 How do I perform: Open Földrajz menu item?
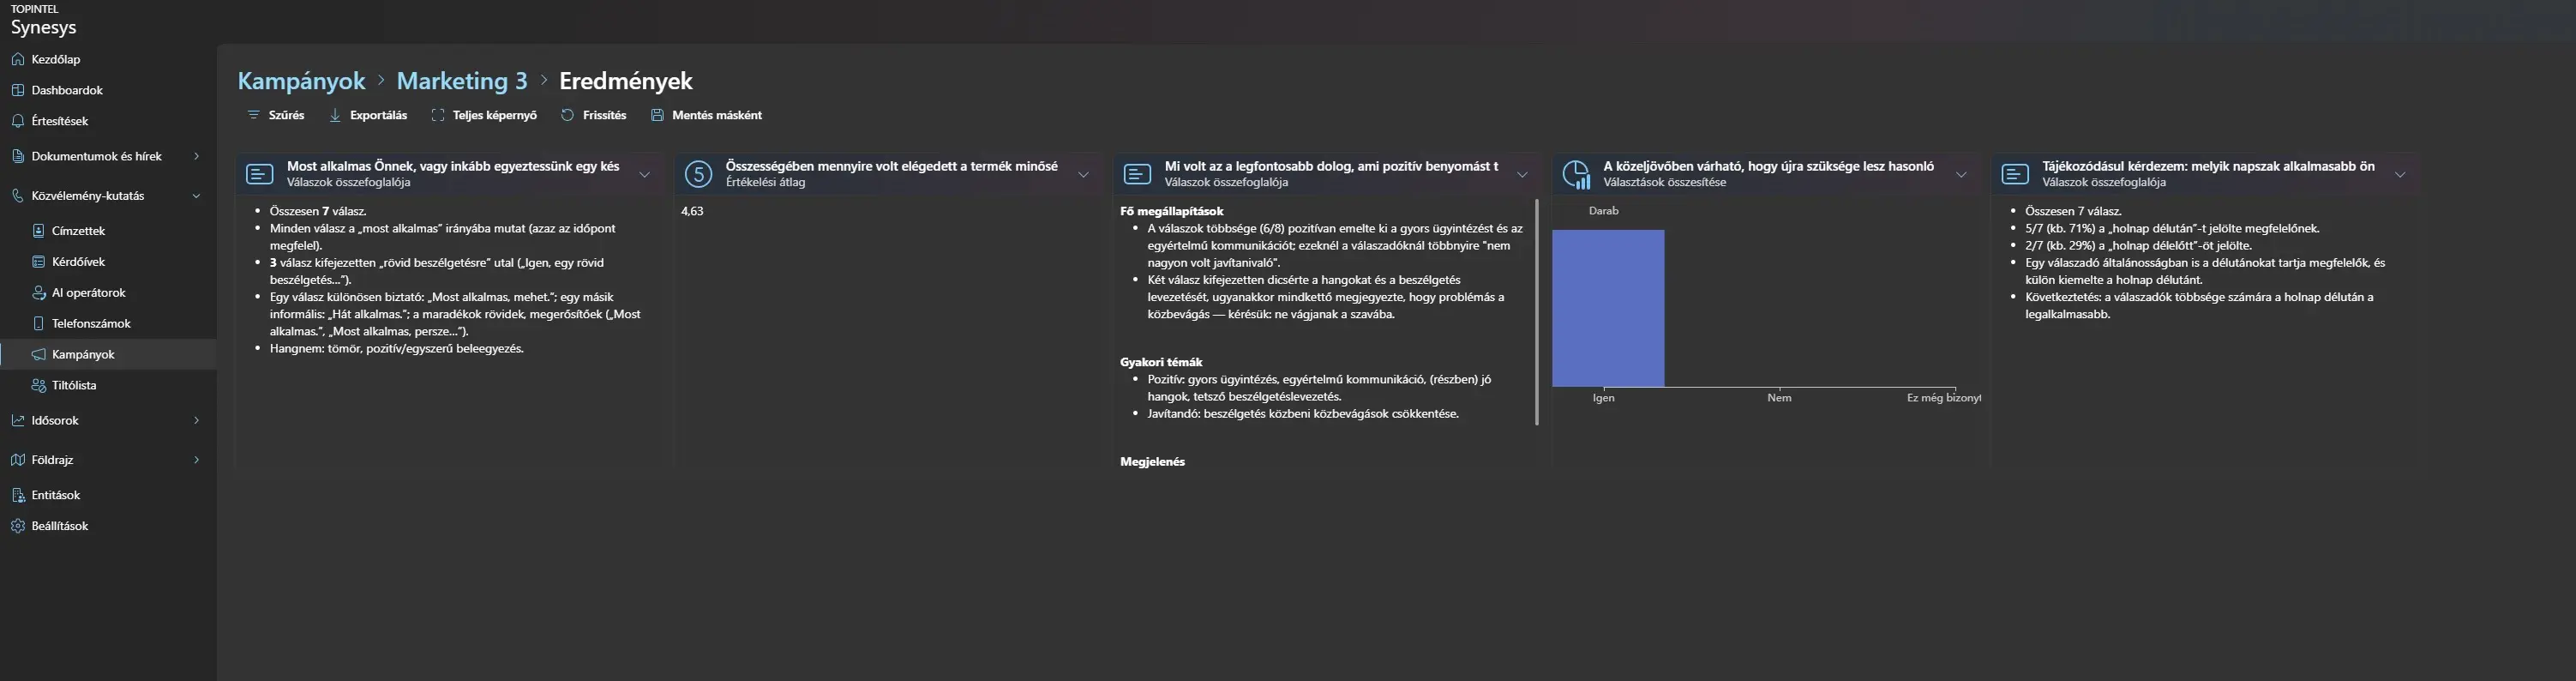(x=108, y=460)
